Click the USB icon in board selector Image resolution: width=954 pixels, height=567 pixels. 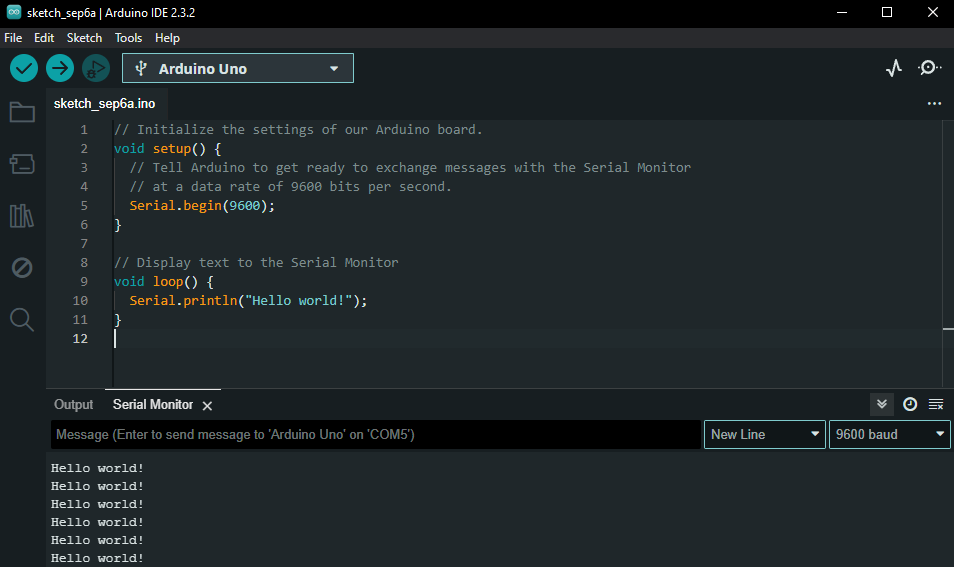coord(141,68)
